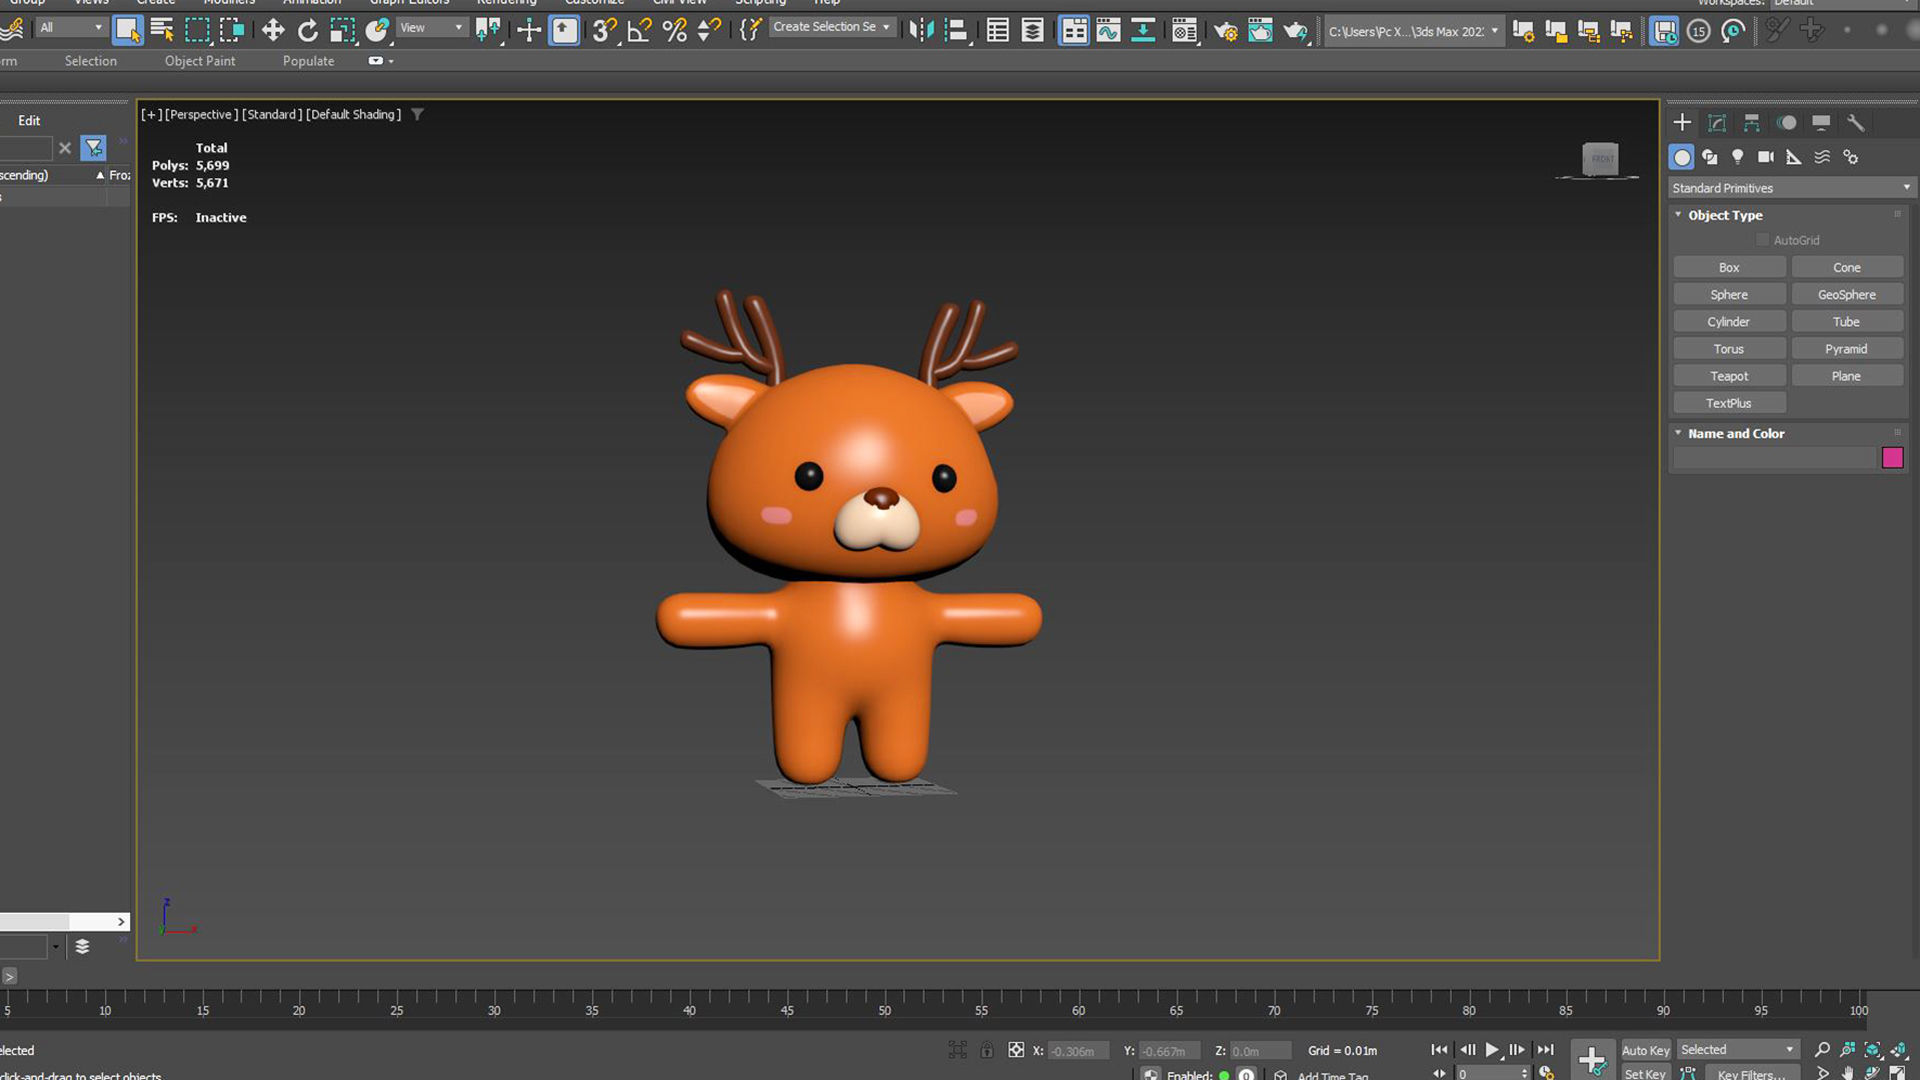Select the Cameras category icon
1920x1080 pixels.
click(x=1766, y=157)
